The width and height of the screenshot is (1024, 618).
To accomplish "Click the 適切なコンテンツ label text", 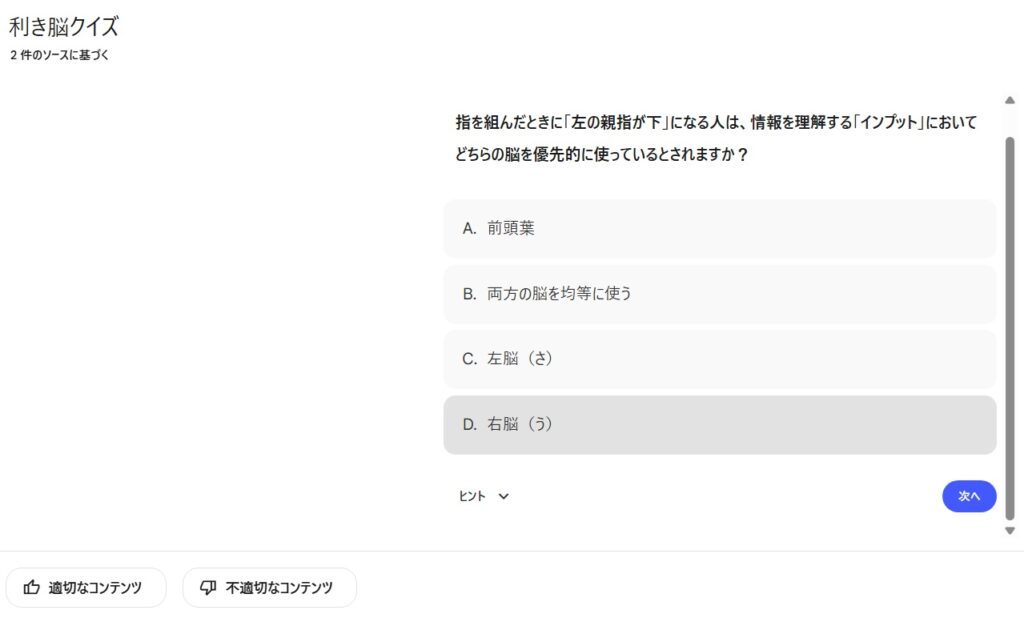I will (95, 588).
